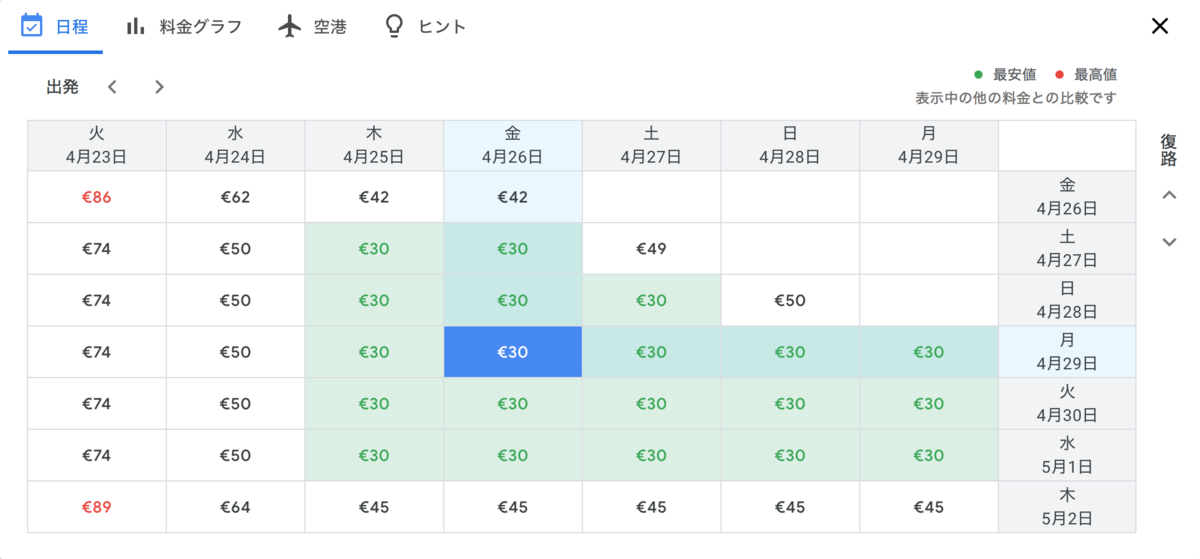Select the €49 fare cell
This screenshot has width=1200, height=559.
pyautogui.click(x=651, y=249)
